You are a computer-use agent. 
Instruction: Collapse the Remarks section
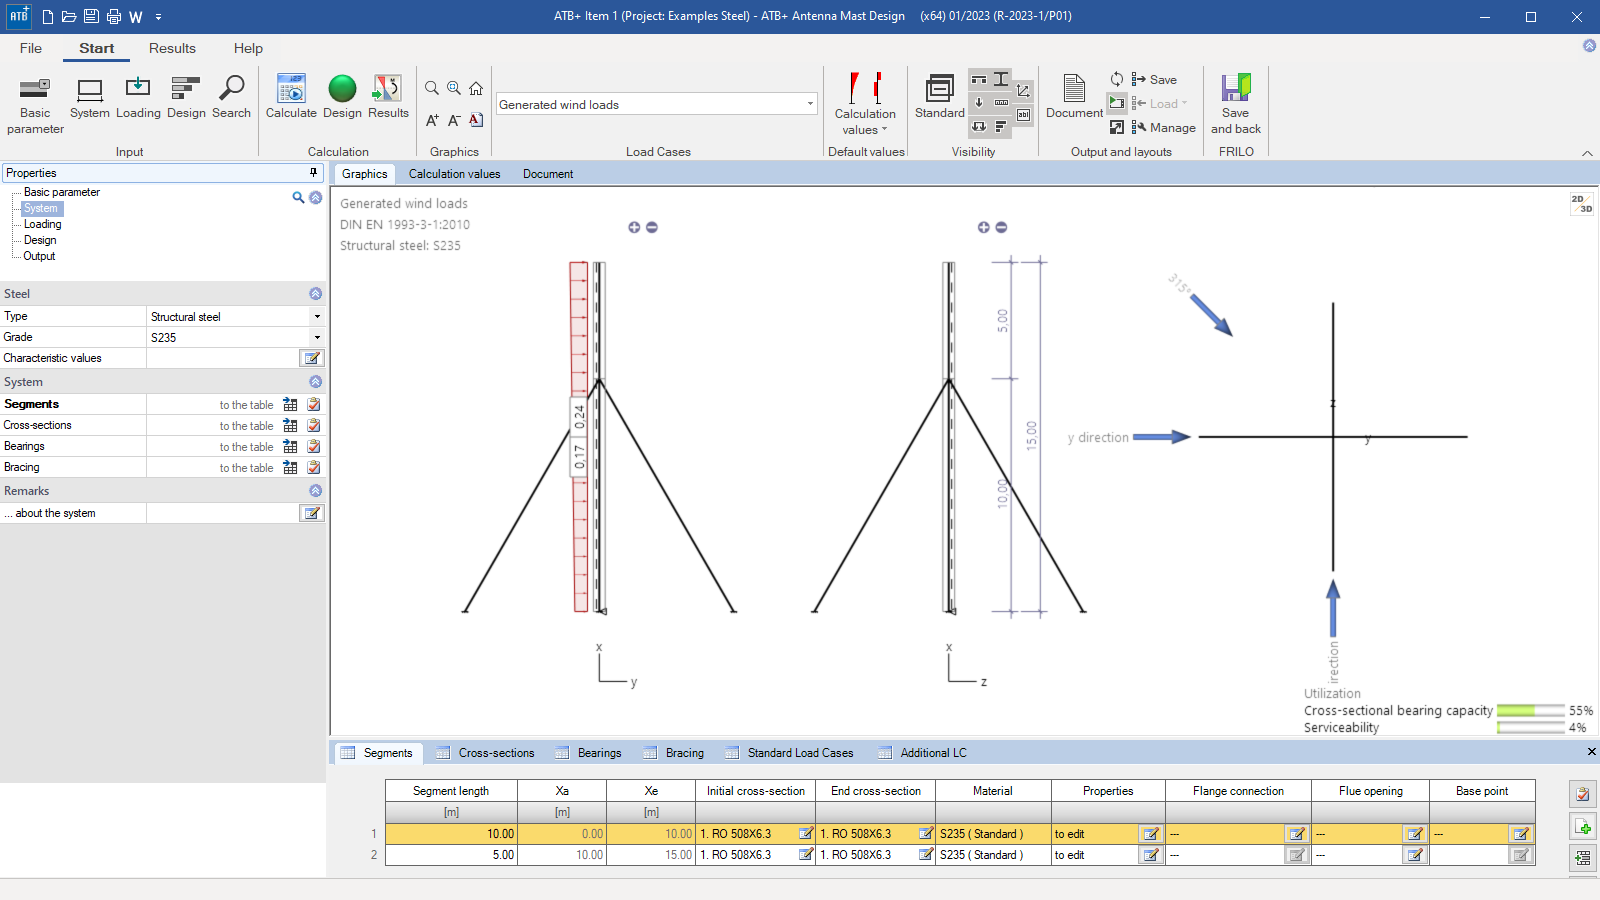click(316, 491)
